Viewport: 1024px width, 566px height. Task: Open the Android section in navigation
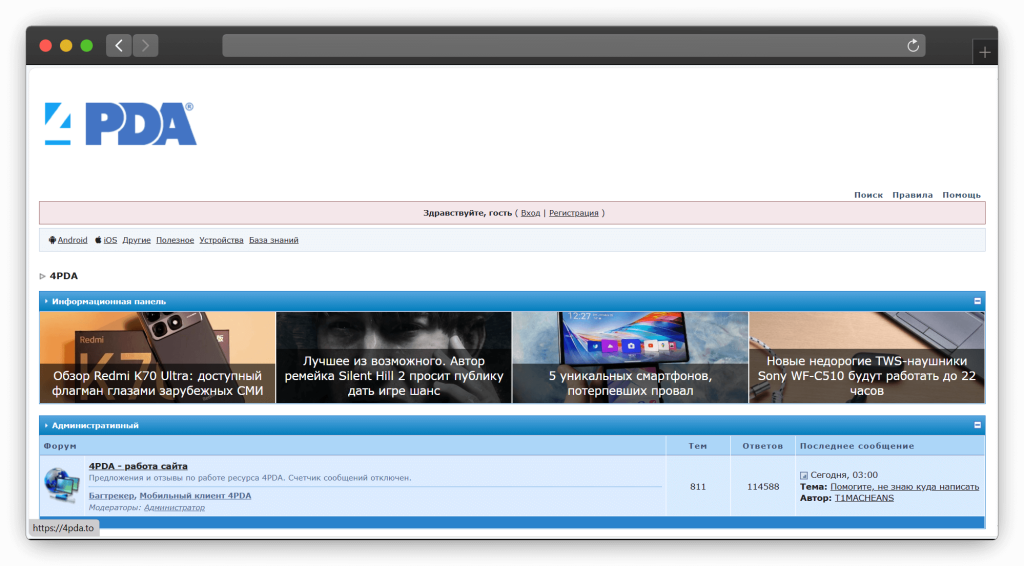68,240
